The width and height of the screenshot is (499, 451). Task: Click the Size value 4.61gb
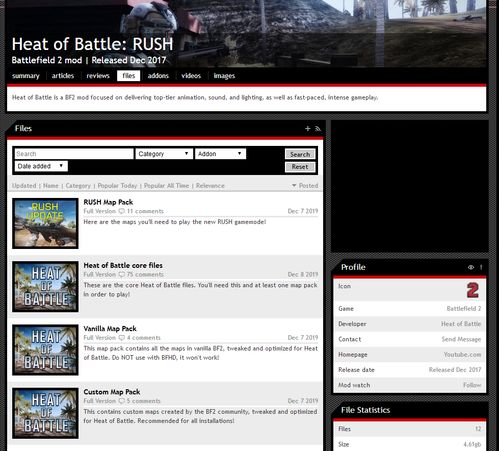pos(472,444)
